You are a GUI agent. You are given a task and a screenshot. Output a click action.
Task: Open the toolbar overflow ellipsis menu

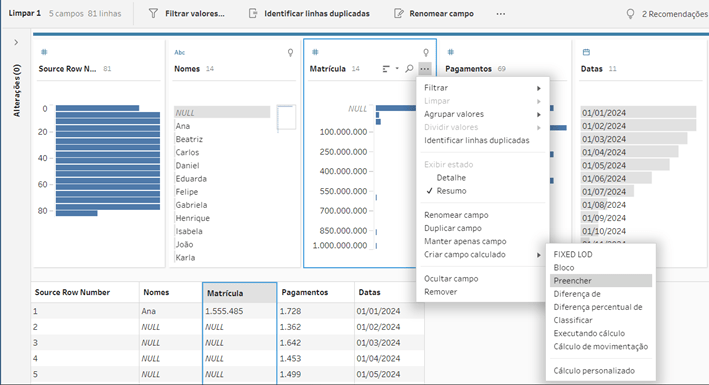coord(501,14)
